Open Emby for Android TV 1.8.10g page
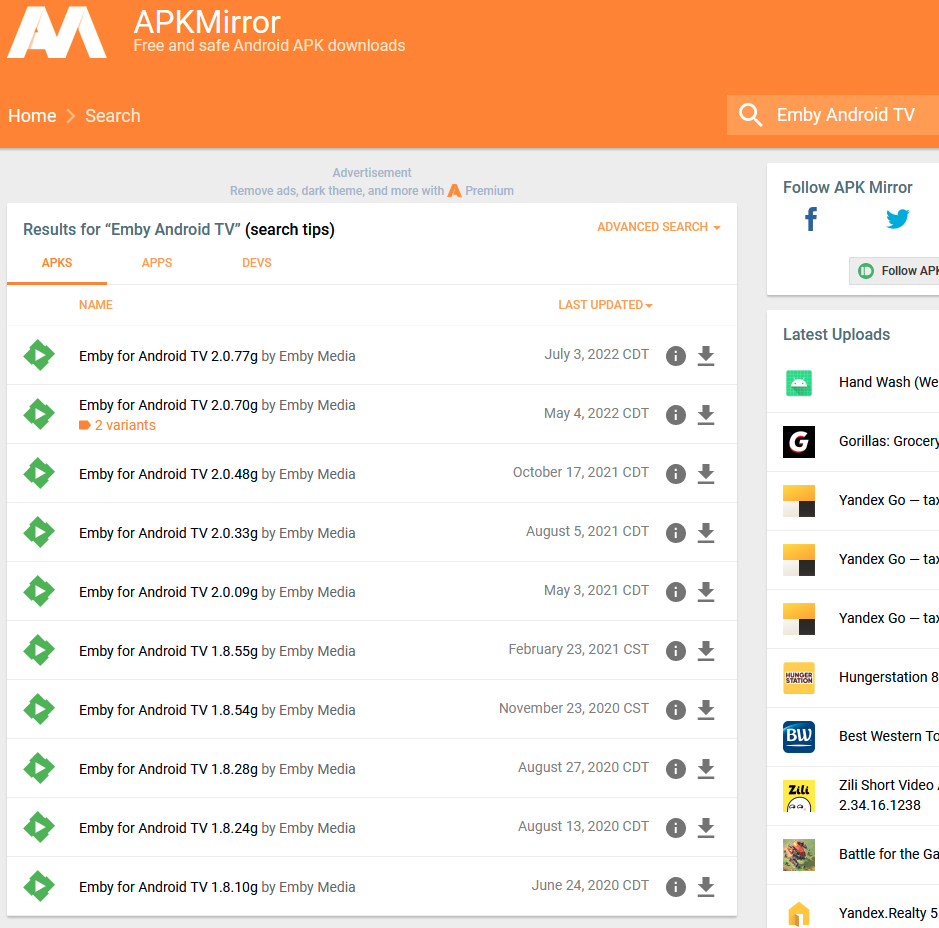 168,887
